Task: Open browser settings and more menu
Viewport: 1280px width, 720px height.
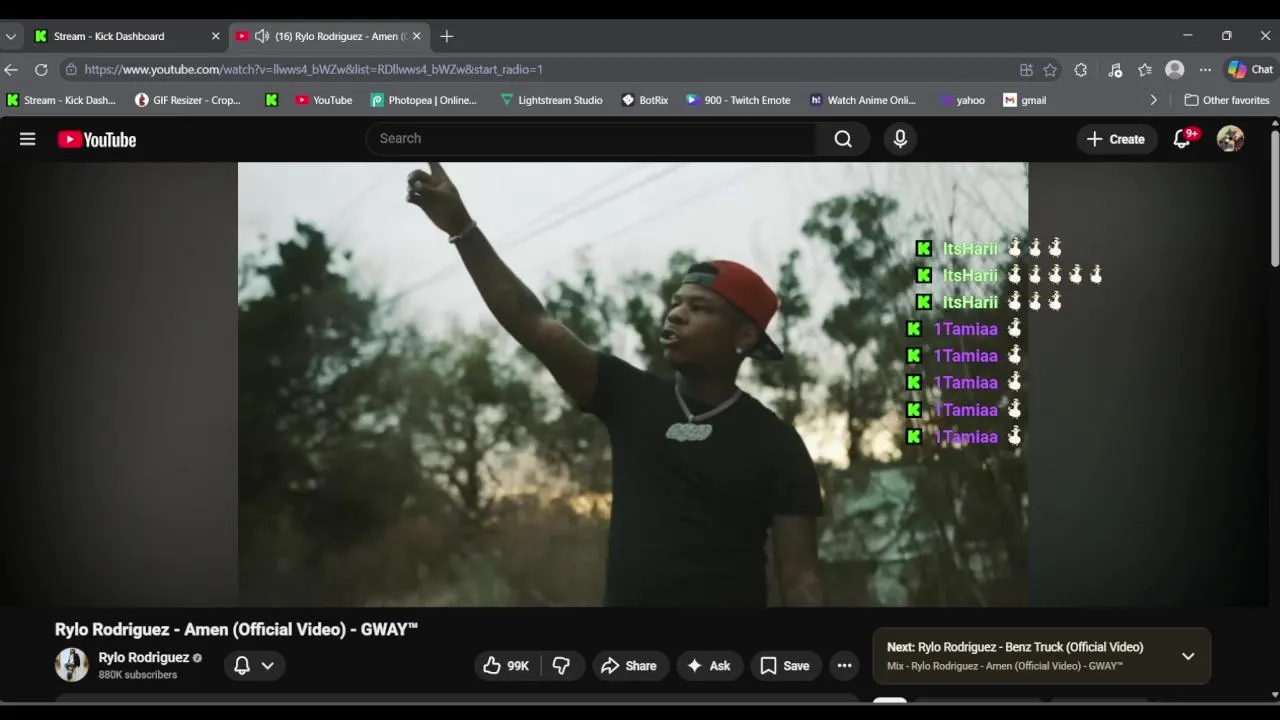Action: coord(1205,70)
